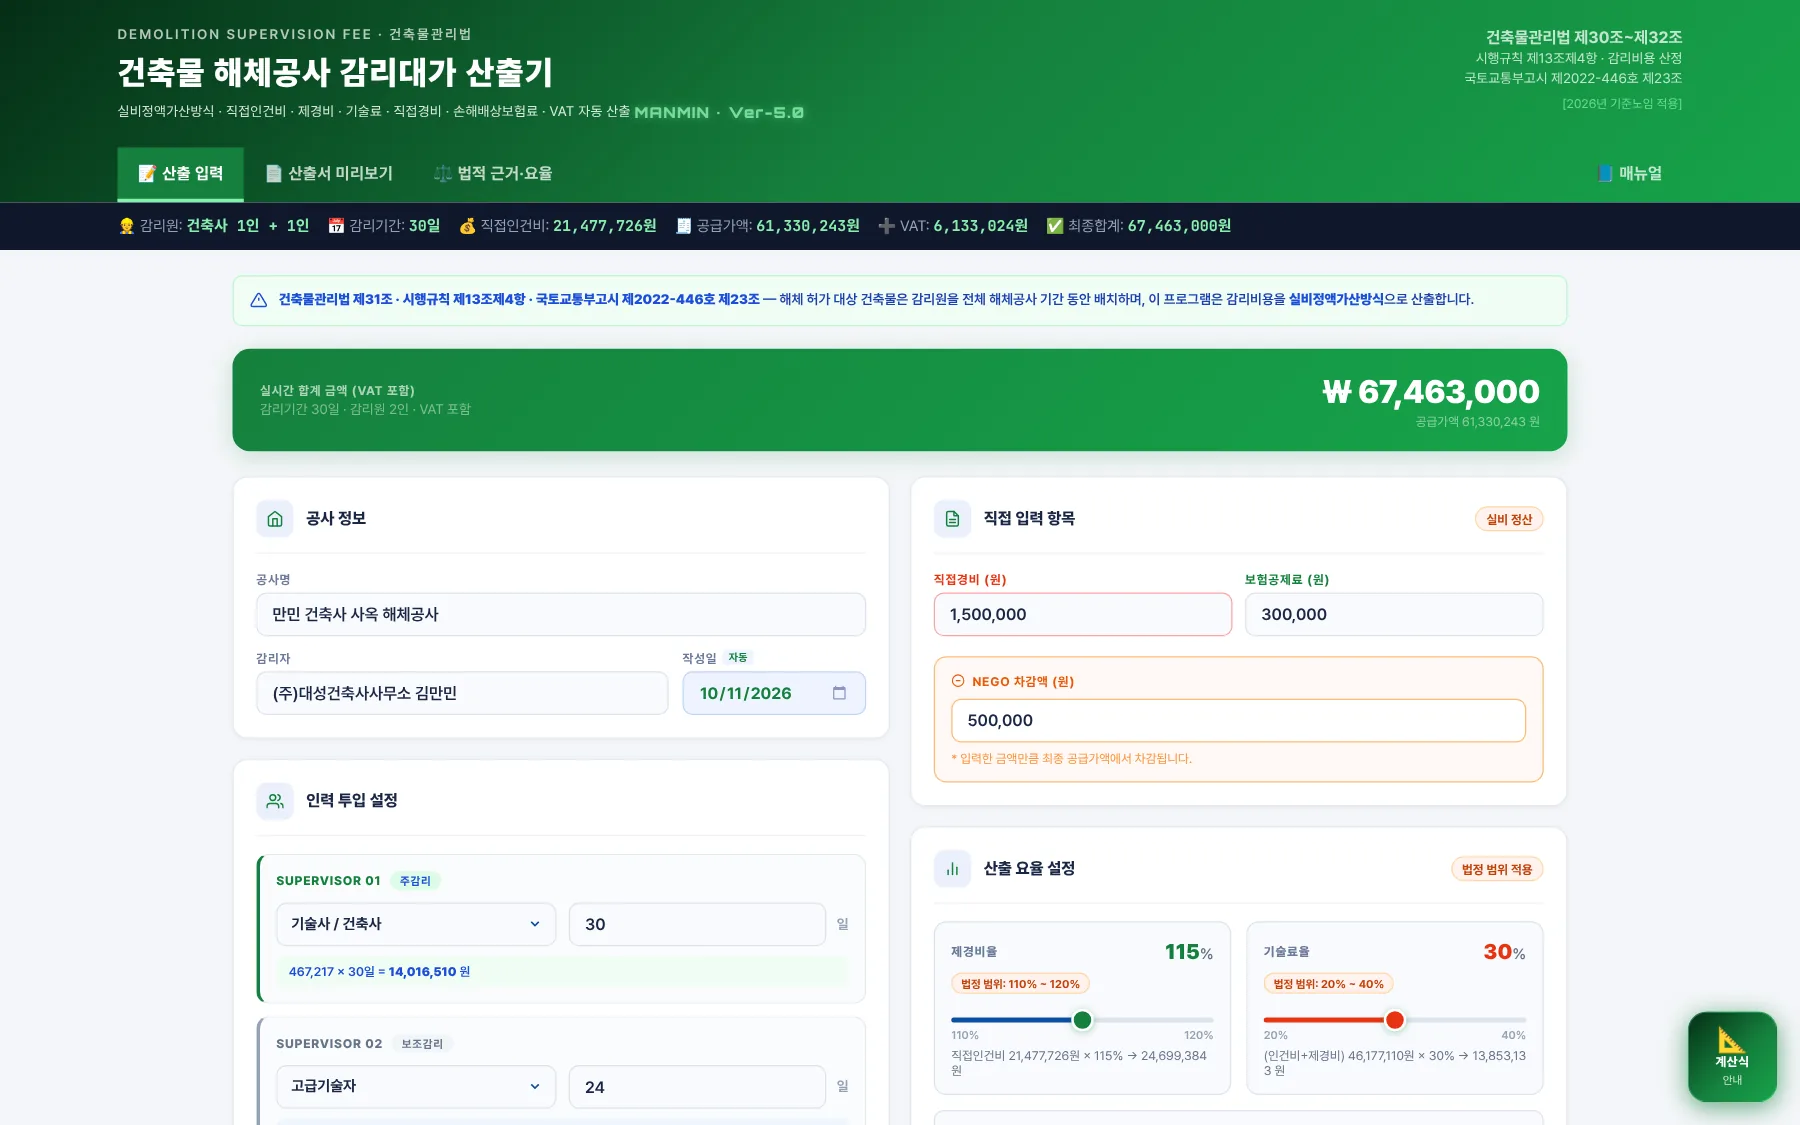This screenshot has width=1800, height=1125.
Task: Click the 법정 범위: 20% ~ 40% label
Action: 1328,984
